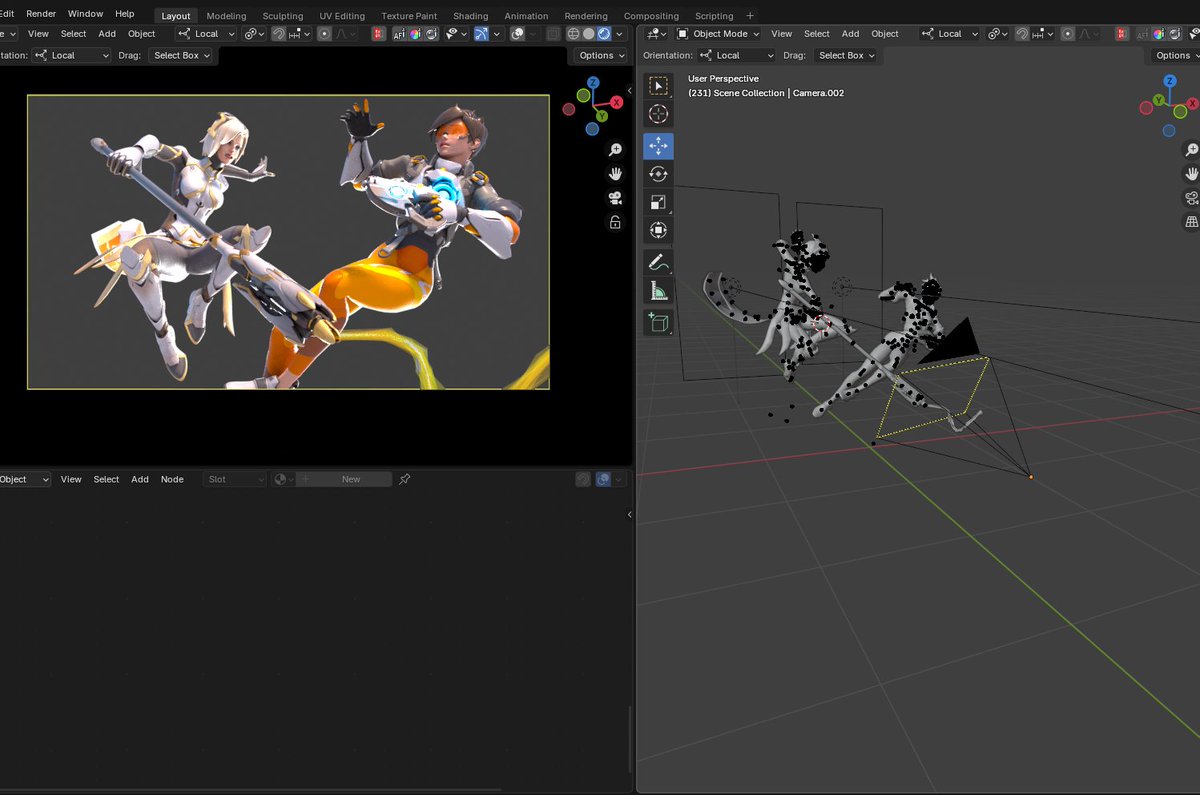Toggle snapping magnet in left viewport header
This screenshot has width=1200, height=795.
(279, 34)
